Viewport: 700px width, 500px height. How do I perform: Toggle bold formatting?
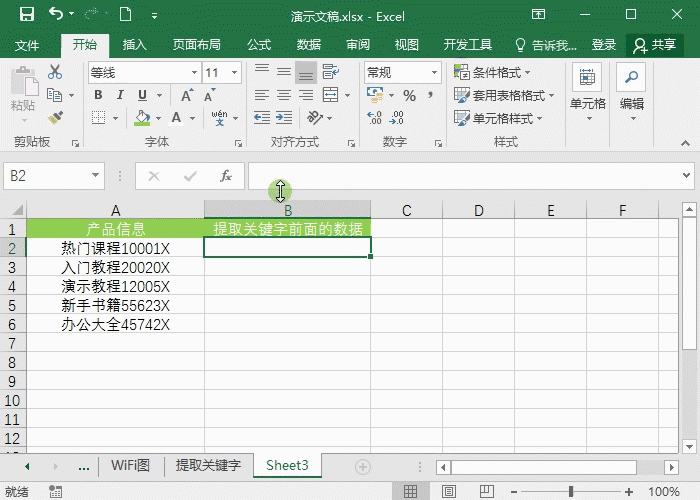click(98, 95)
